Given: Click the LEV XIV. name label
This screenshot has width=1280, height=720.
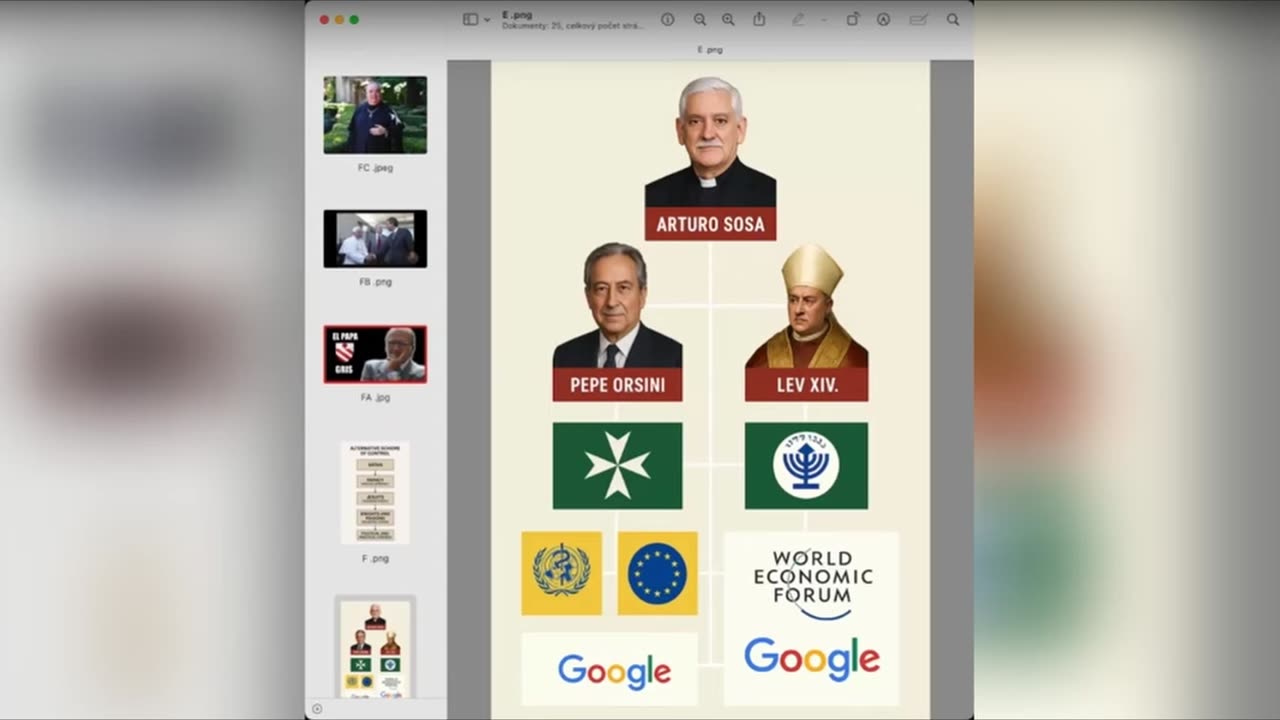Looking at the screenshot, I should [806, 385].
